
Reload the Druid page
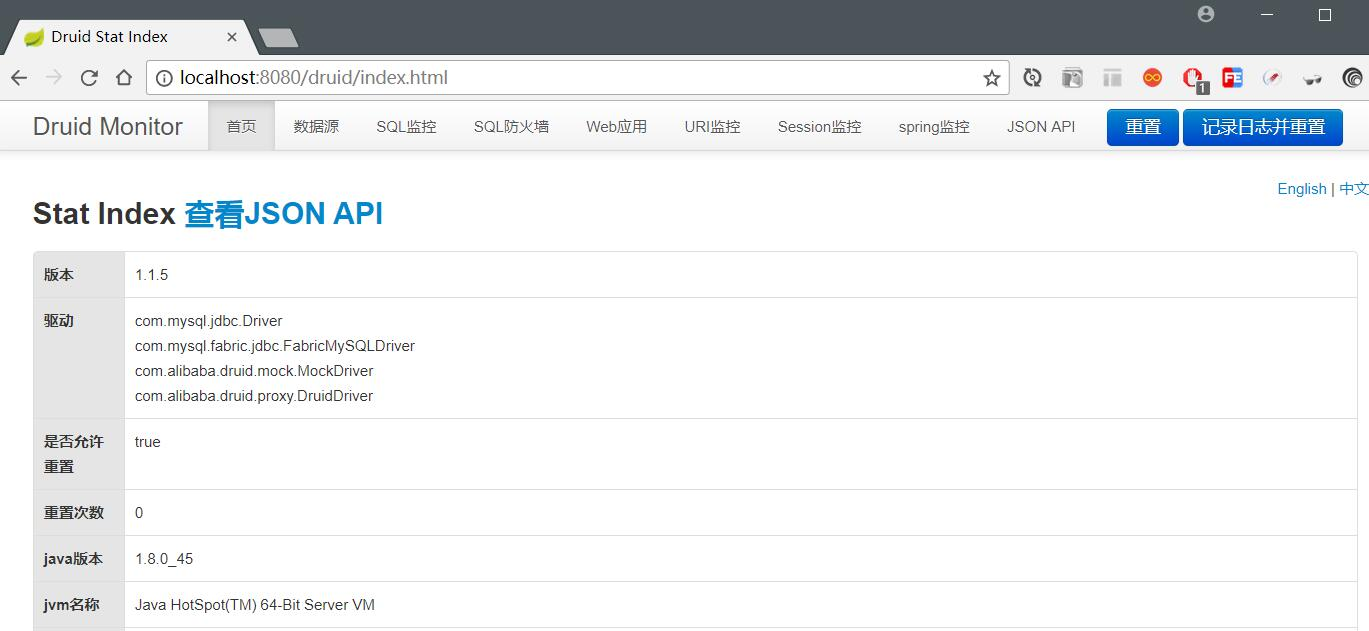coord(89,77)
